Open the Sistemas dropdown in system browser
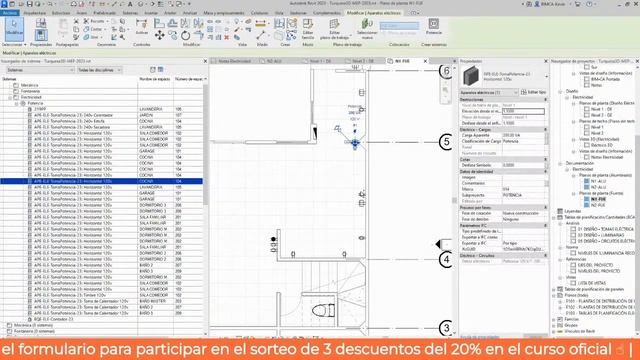The height and width of the screenshot is (360, 640). 40,70
